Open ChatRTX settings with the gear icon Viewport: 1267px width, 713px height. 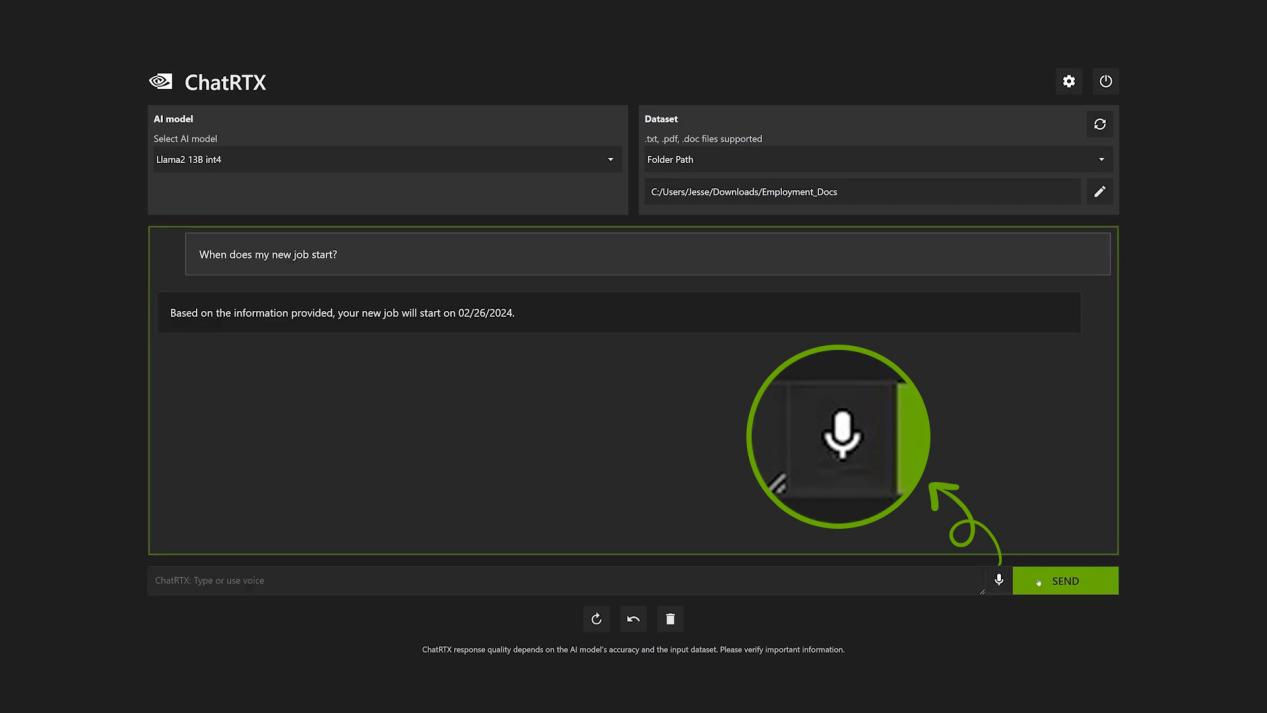tap(1069, 81)
